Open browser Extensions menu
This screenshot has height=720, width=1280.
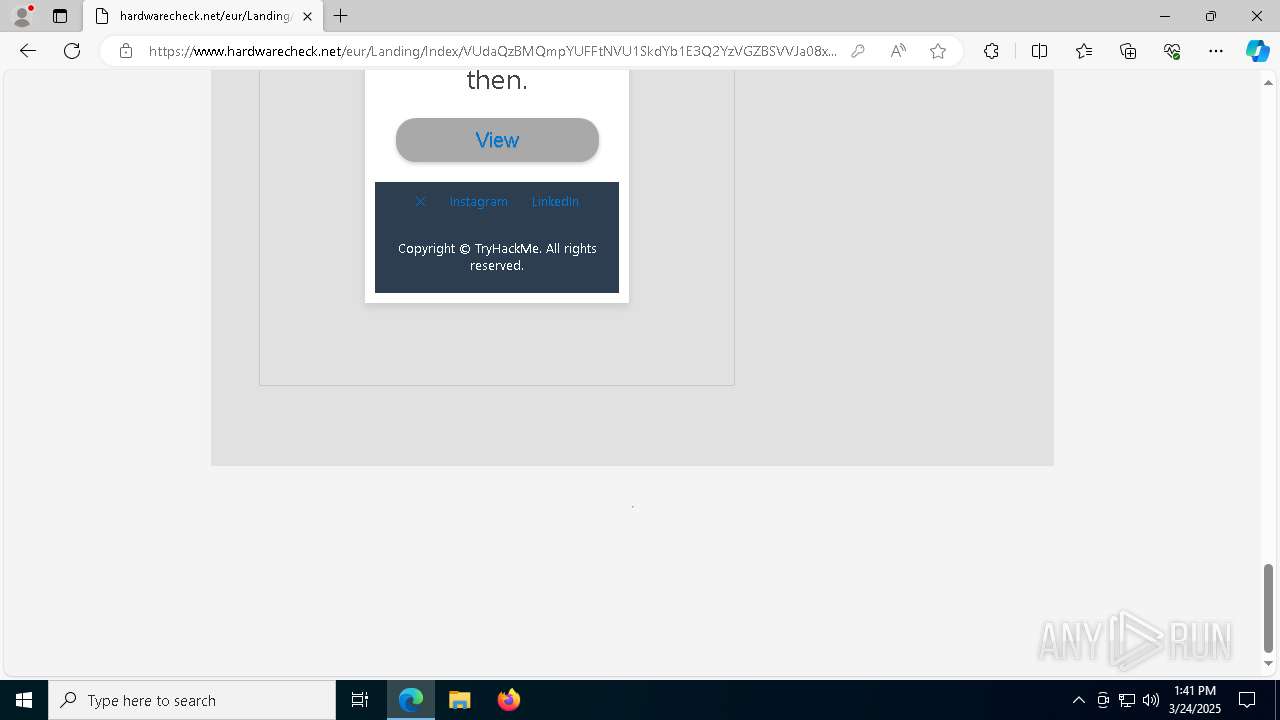[991, 51]
